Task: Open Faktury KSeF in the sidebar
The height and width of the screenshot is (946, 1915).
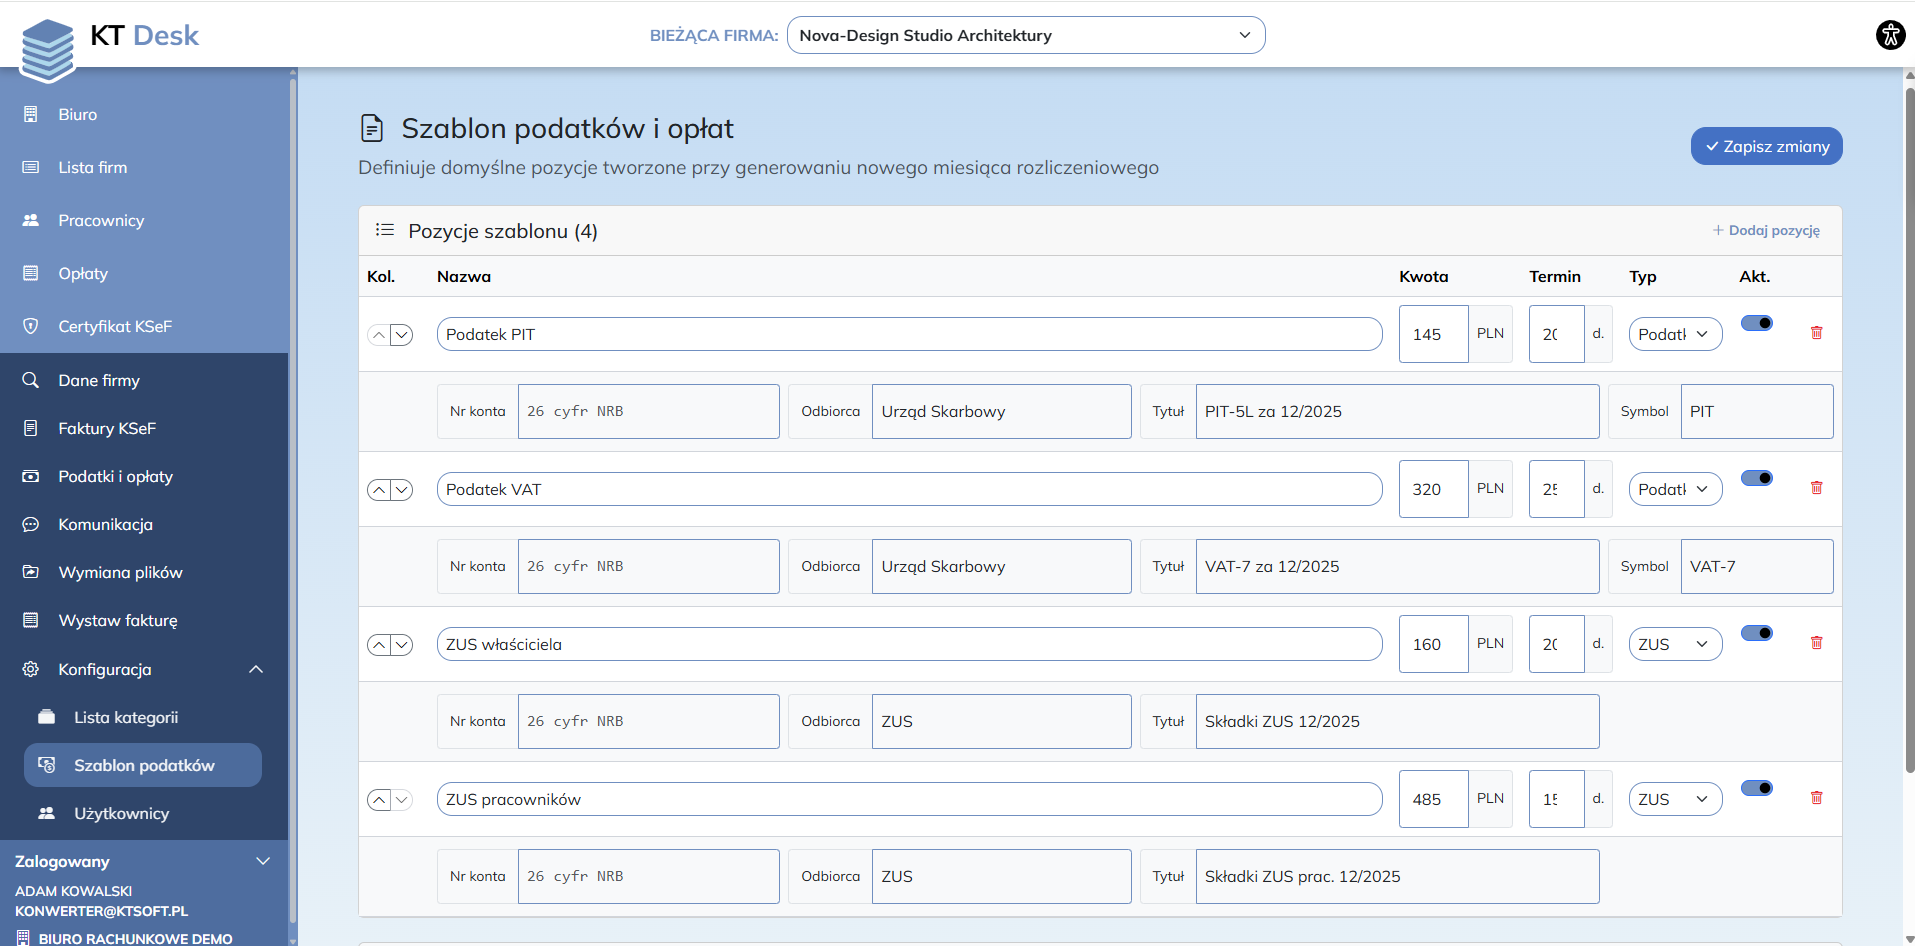Action: tap(107, 428)
